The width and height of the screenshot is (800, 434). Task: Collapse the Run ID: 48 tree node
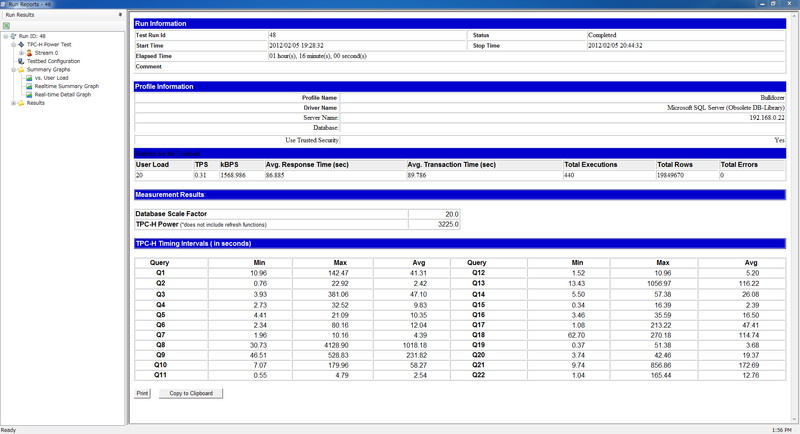tap(6, 36)
